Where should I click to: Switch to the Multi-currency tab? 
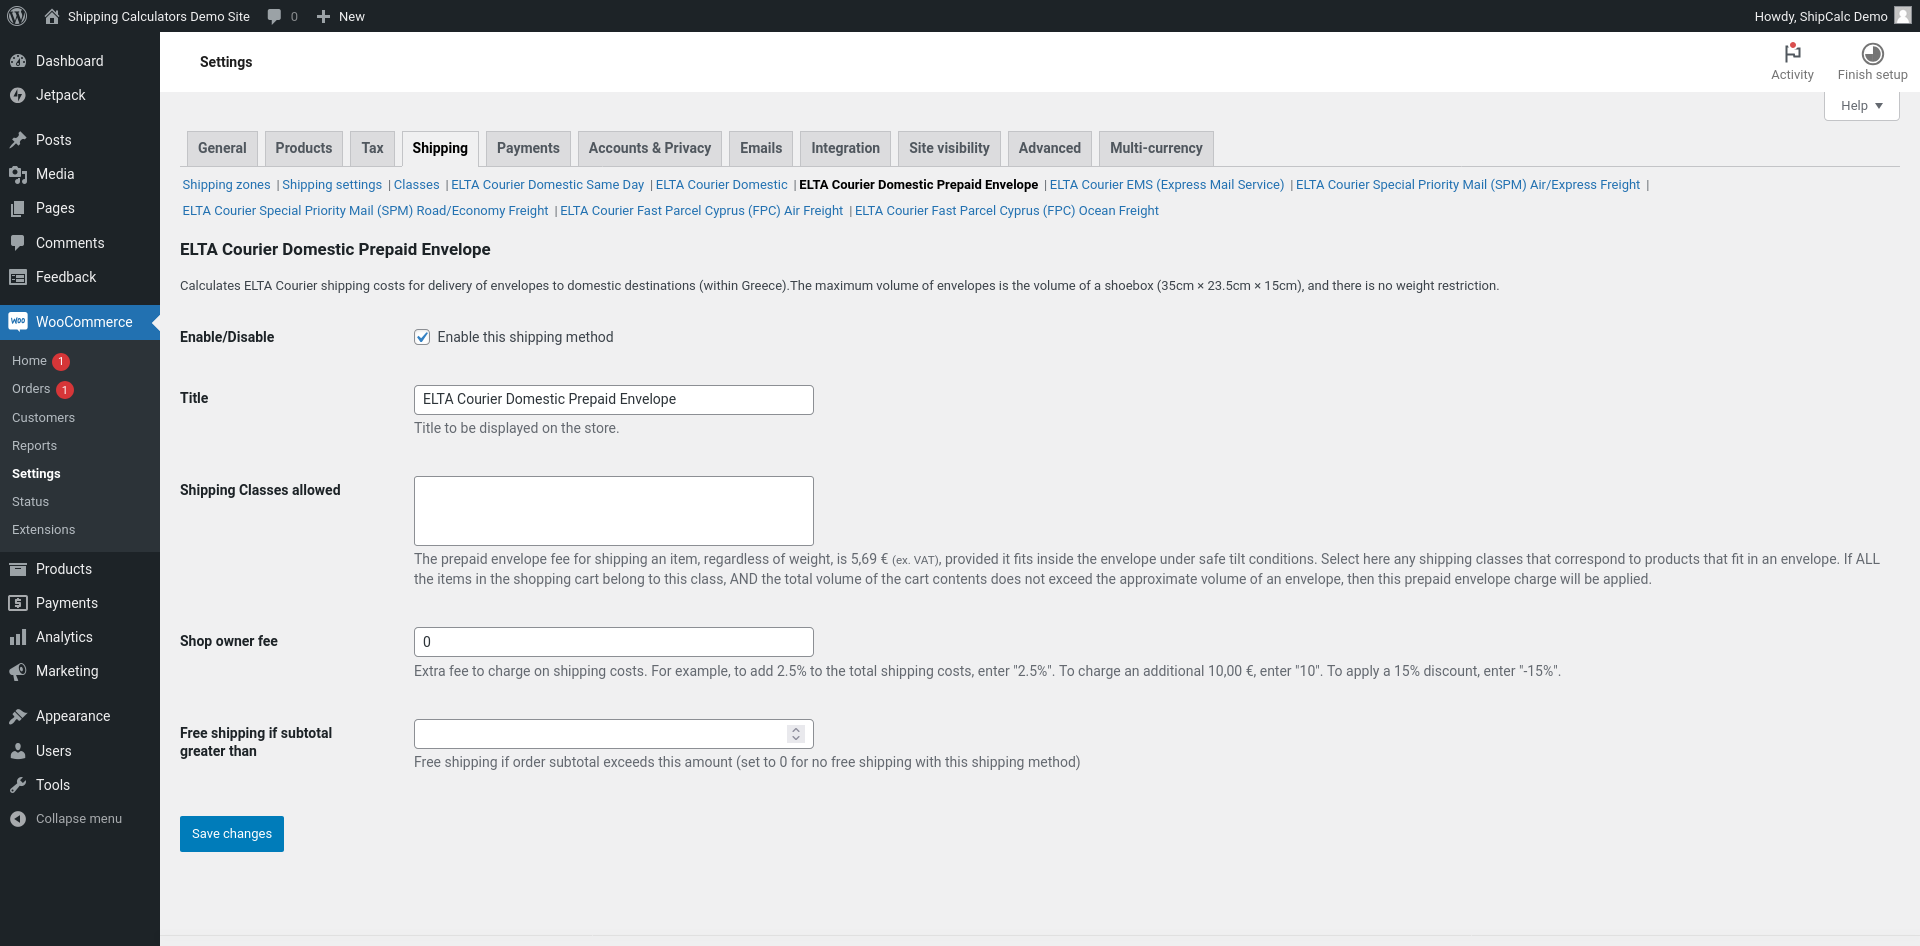click(1156, 148)
